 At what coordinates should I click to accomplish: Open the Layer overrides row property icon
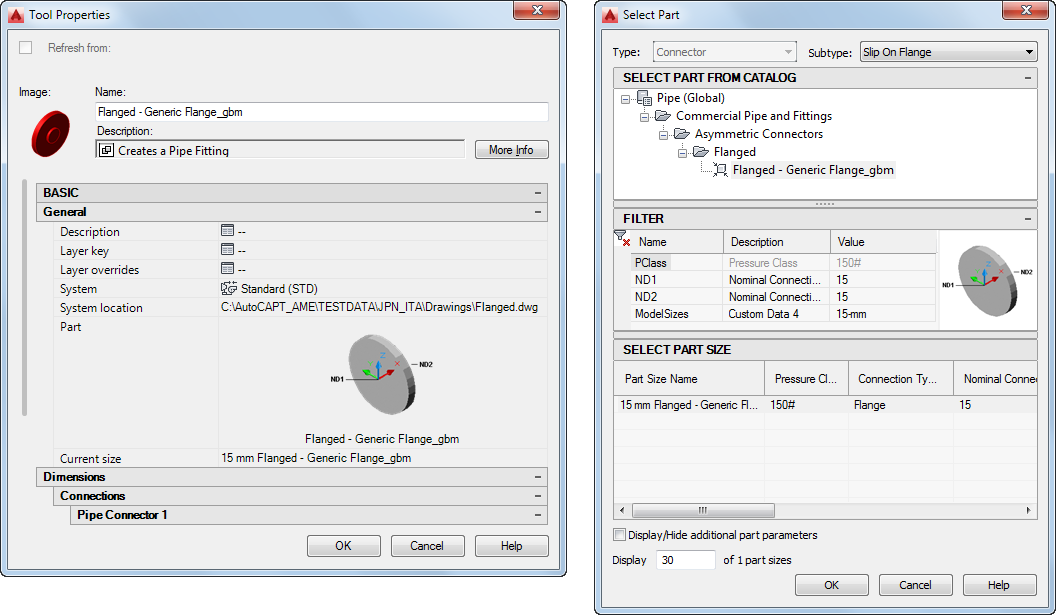coord(228,268)
